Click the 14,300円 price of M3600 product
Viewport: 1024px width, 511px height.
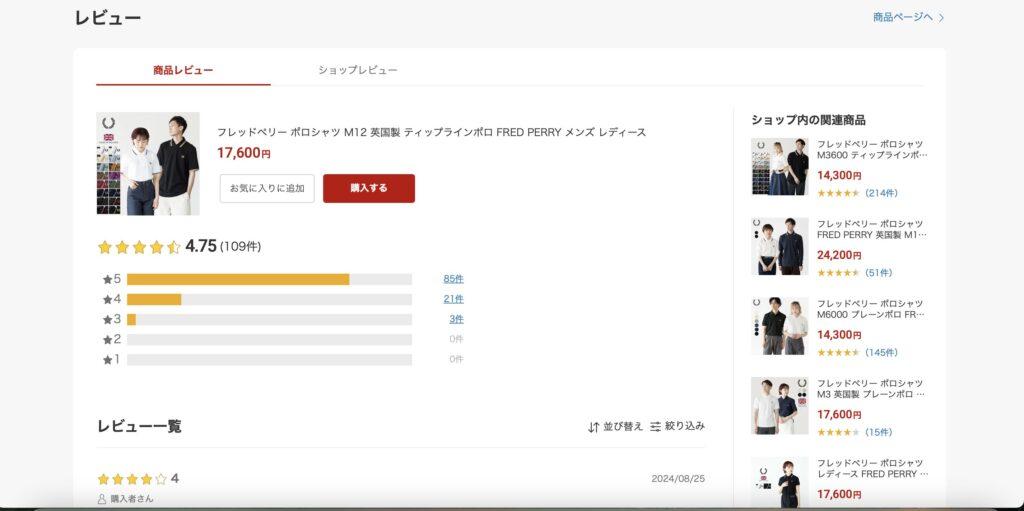pos(839,176)
